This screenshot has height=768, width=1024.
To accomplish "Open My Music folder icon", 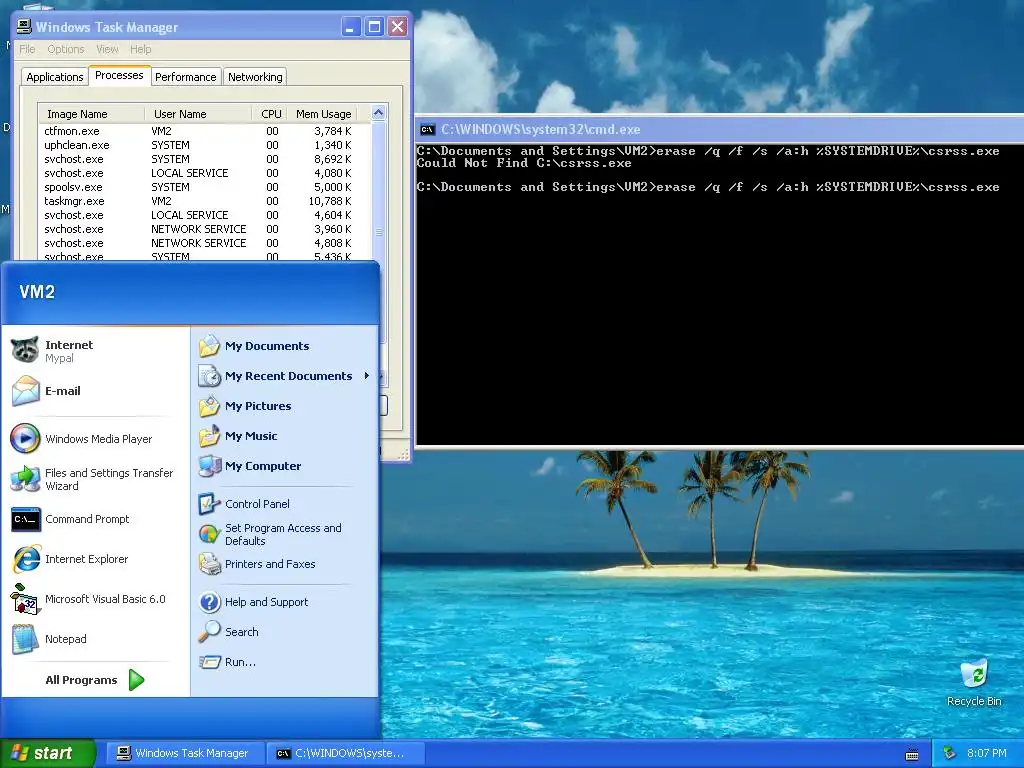I will 210,436.
